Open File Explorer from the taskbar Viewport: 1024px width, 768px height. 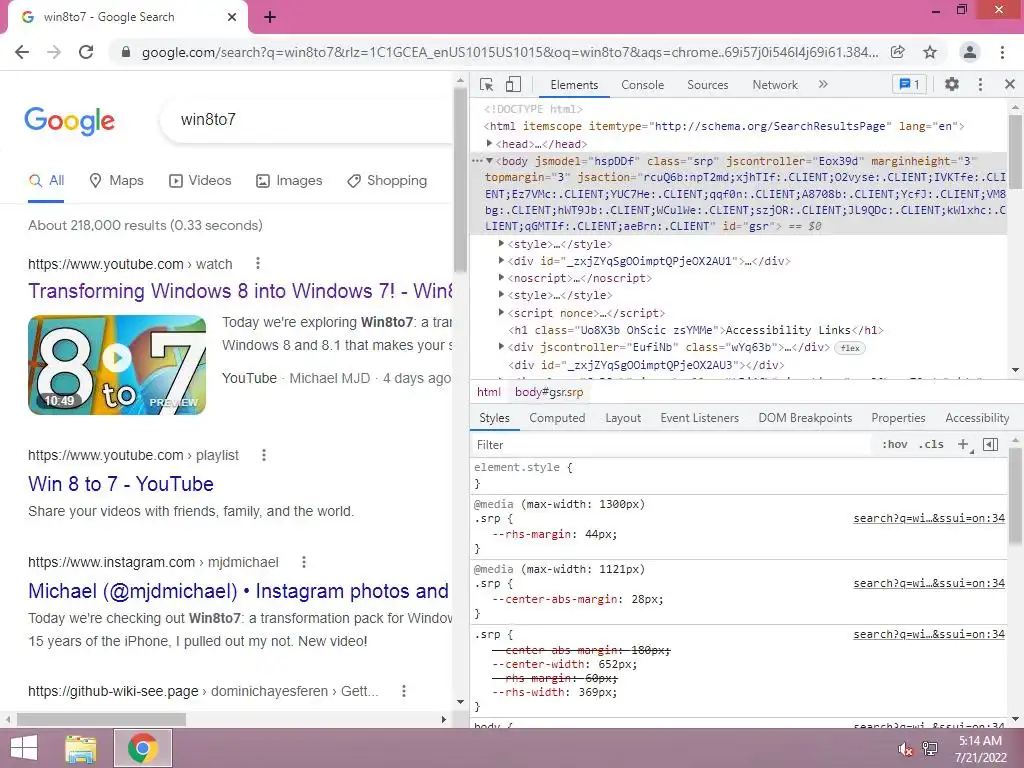click(81, 748)
